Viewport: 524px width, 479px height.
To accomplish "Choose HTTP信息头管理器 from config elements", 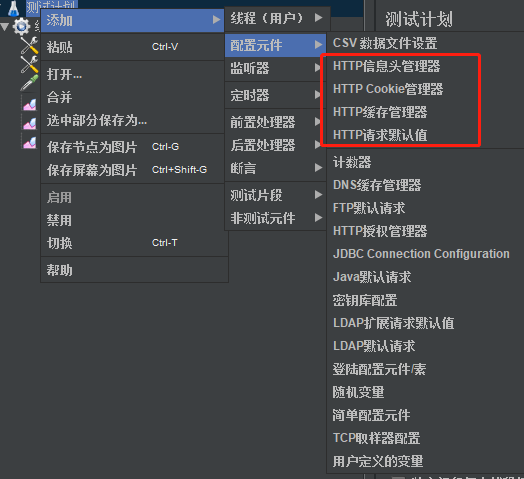I will point(386,66).
